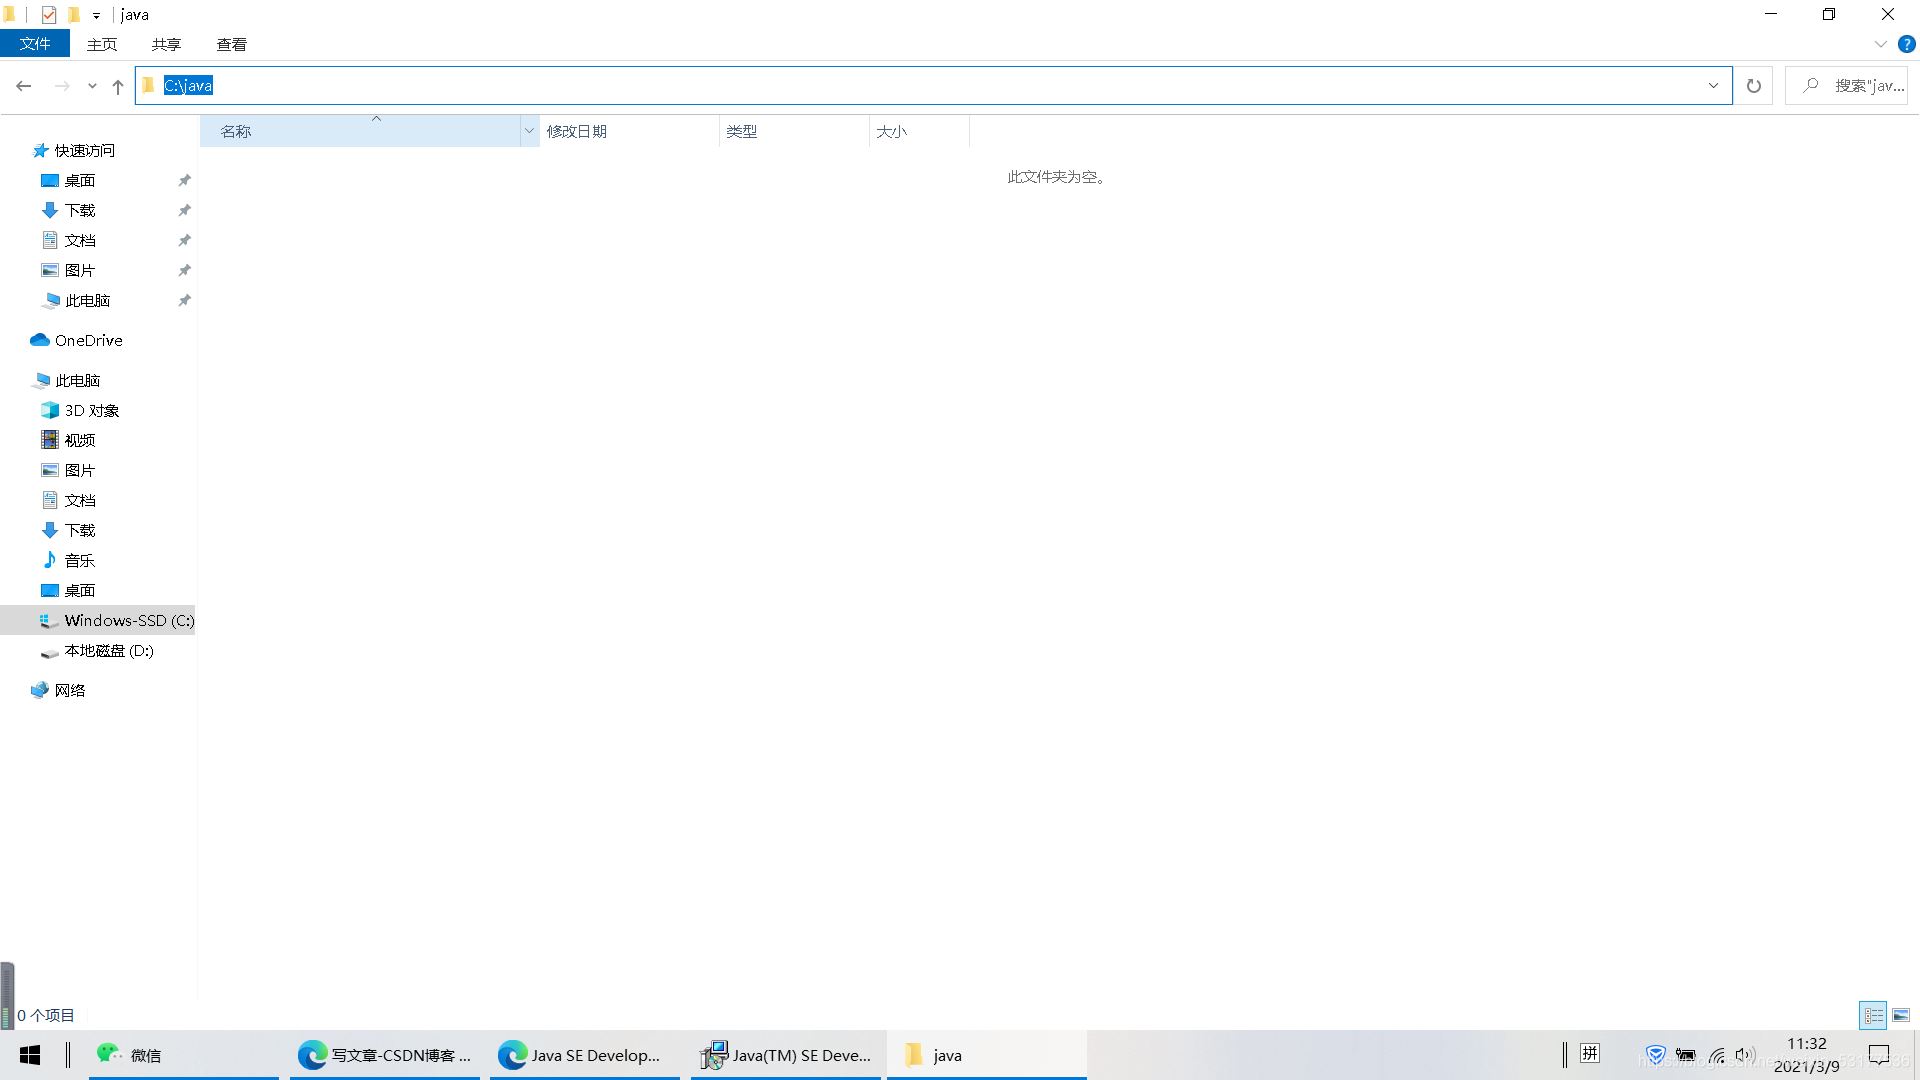Image resolution: width=1920 pixels, height=1080 pixels.
Task: Expand the address bar history dropdown
Action: 1713,86
